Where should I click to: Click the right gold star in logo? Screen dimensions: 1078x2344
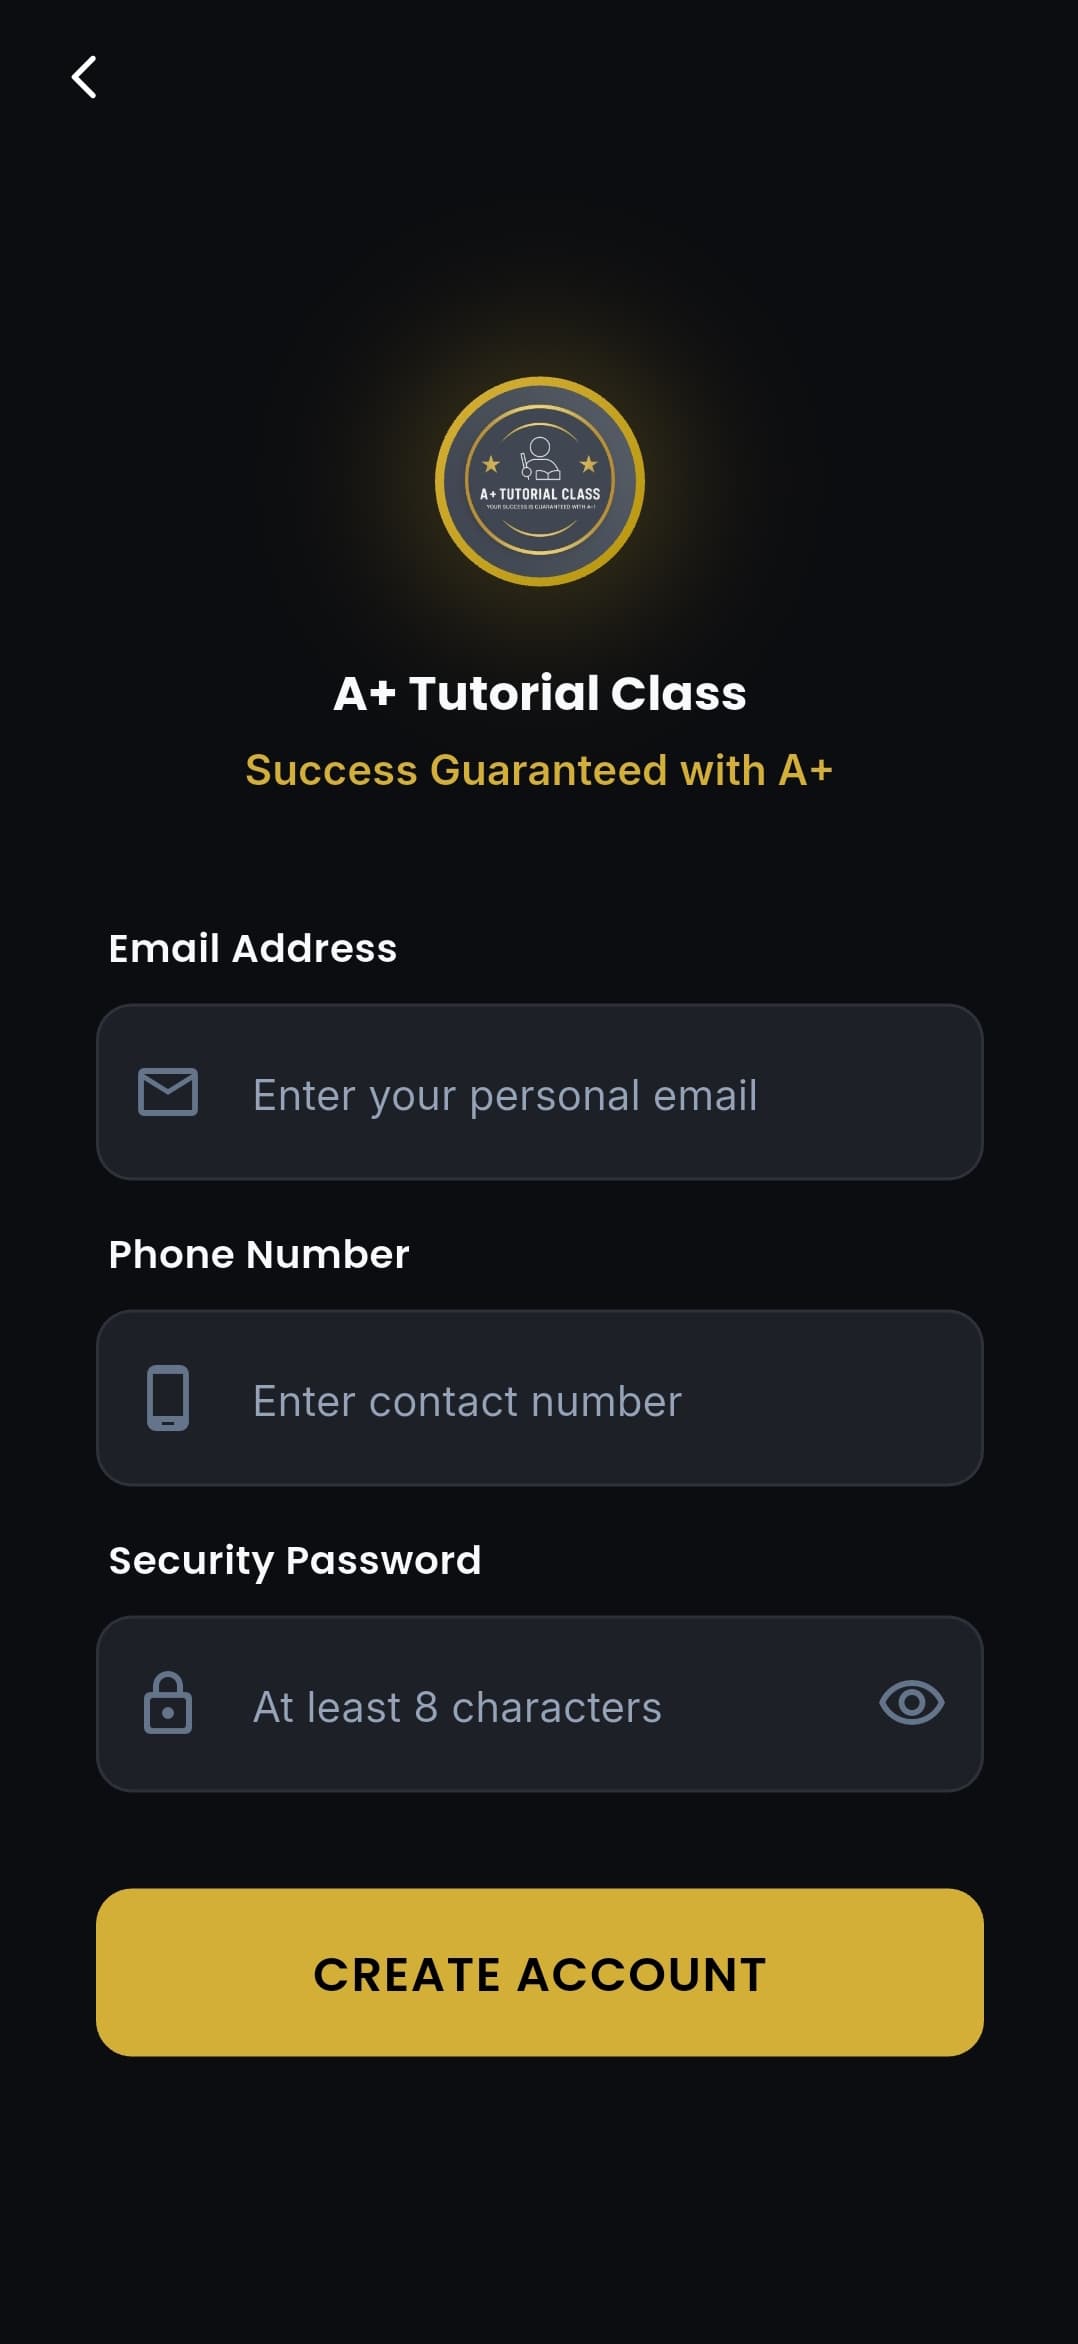pos(588,464)
